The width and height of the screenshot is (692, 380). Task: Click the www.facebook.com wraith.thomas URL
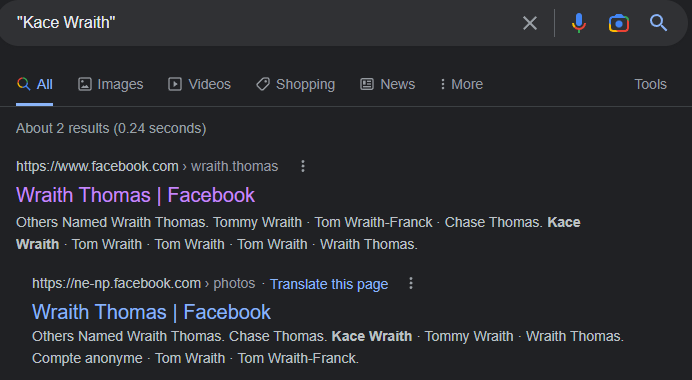click(147, 166)
